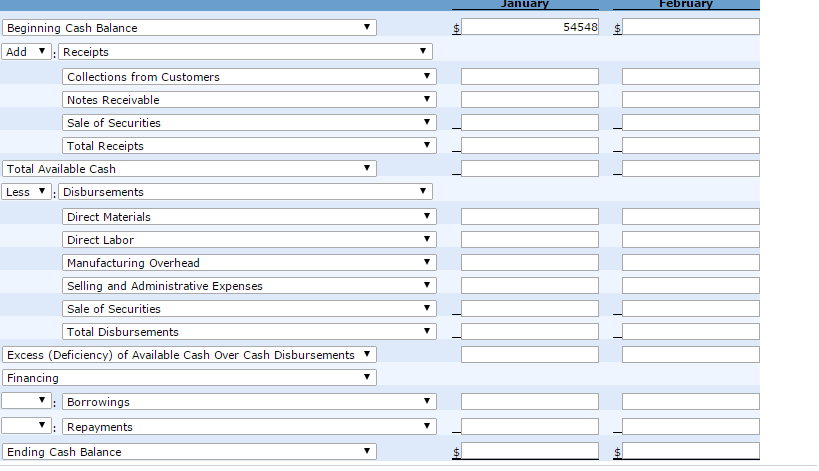The image size is (819, 471).
Task: Click the February Beginning Cash Balance field
Action: pyautogui.click(x=690, y=28)
